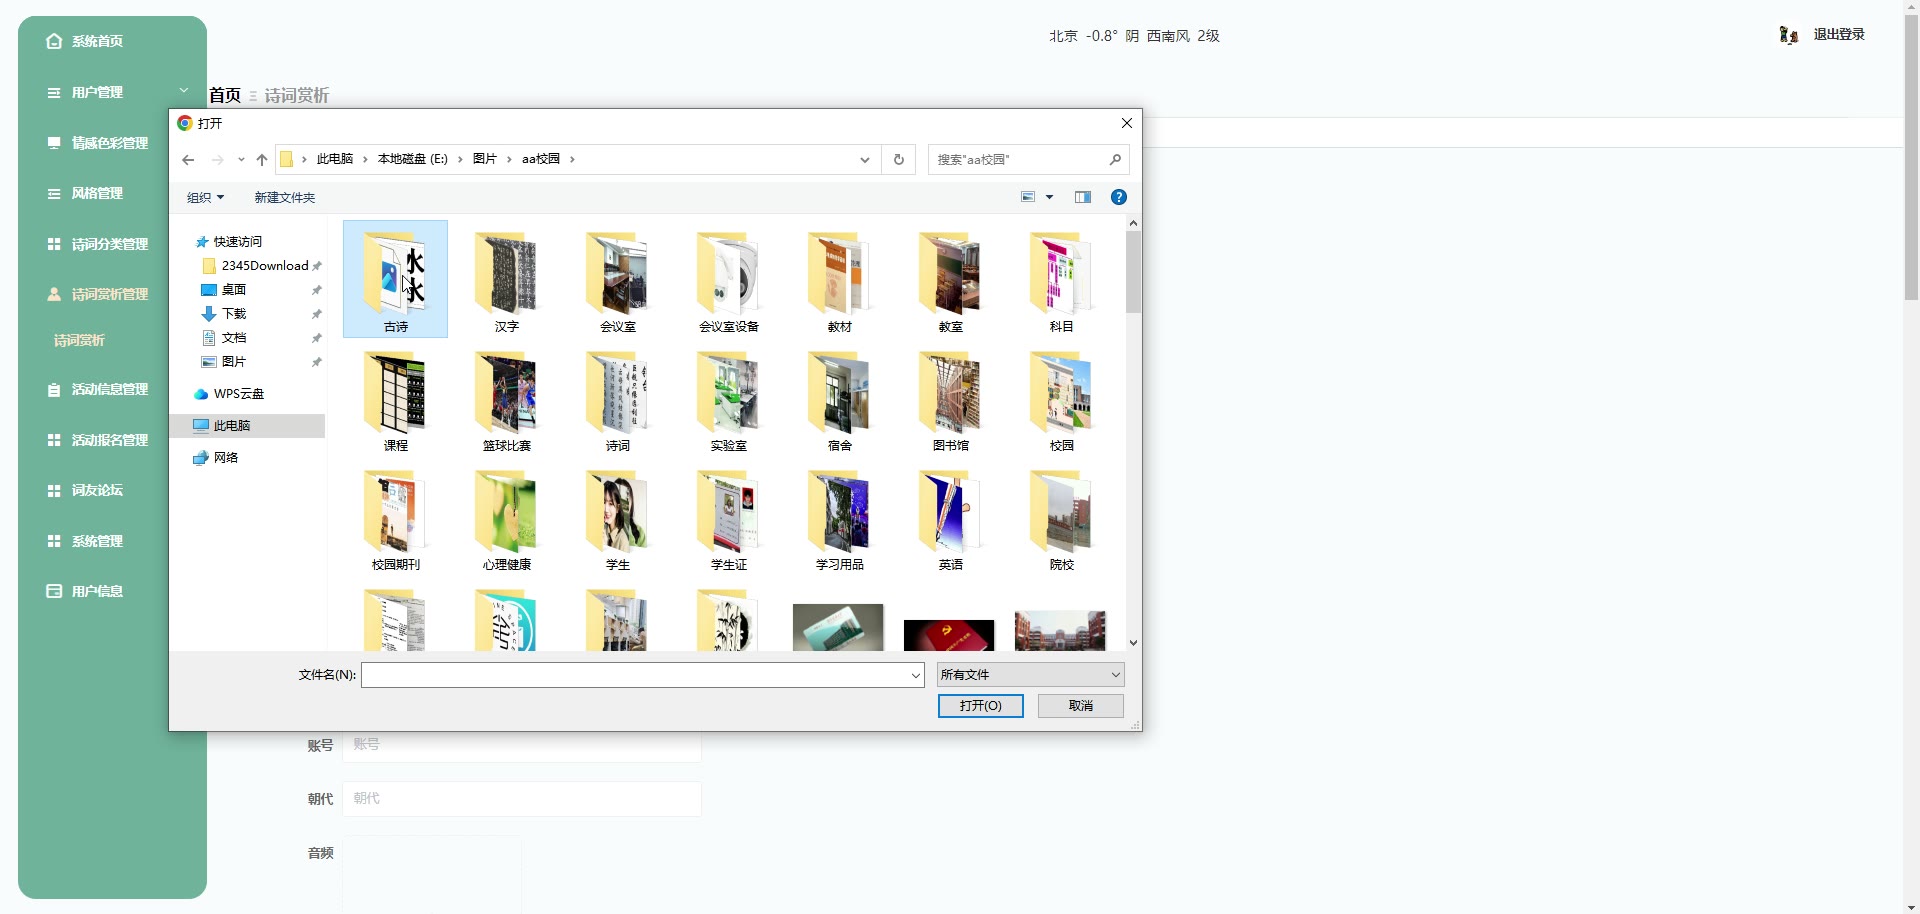Expand the 用户管理 sidebar menu
Viewport: 1920px width, 914px height.
[x=112, y=92]
